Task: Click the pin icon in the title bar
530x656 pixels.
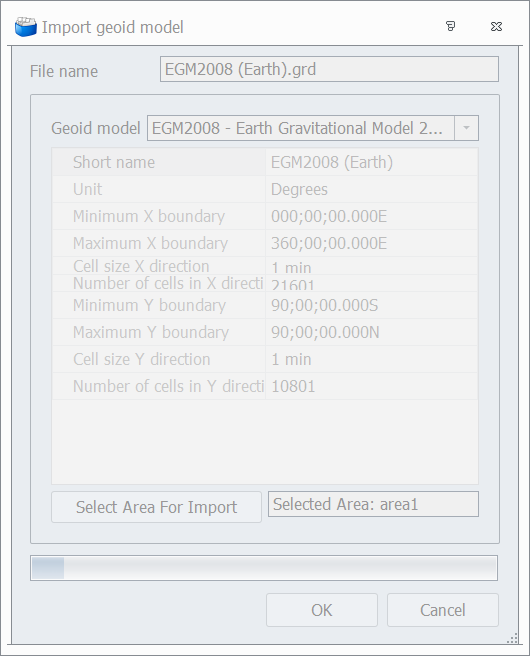Action: coord(451,26)
